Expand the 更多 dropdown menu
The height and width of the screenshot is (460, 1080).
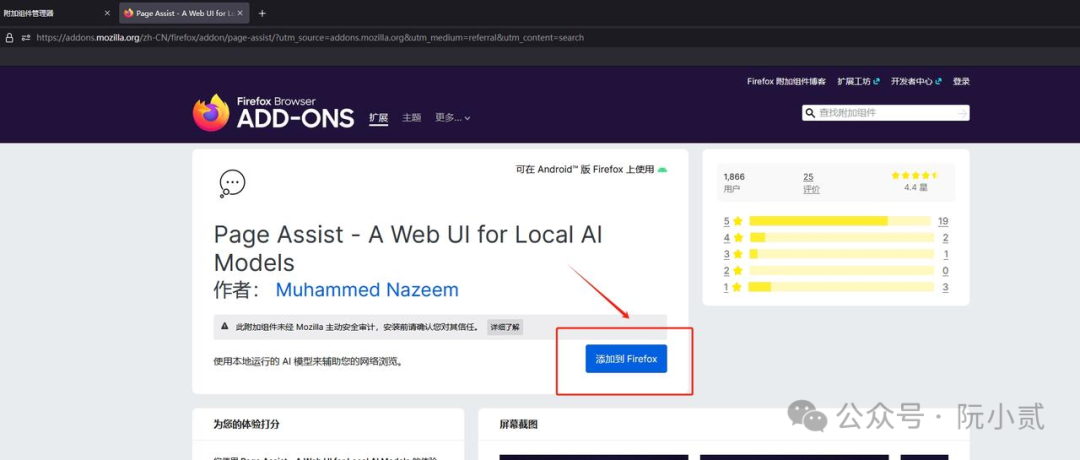[453, 118]
